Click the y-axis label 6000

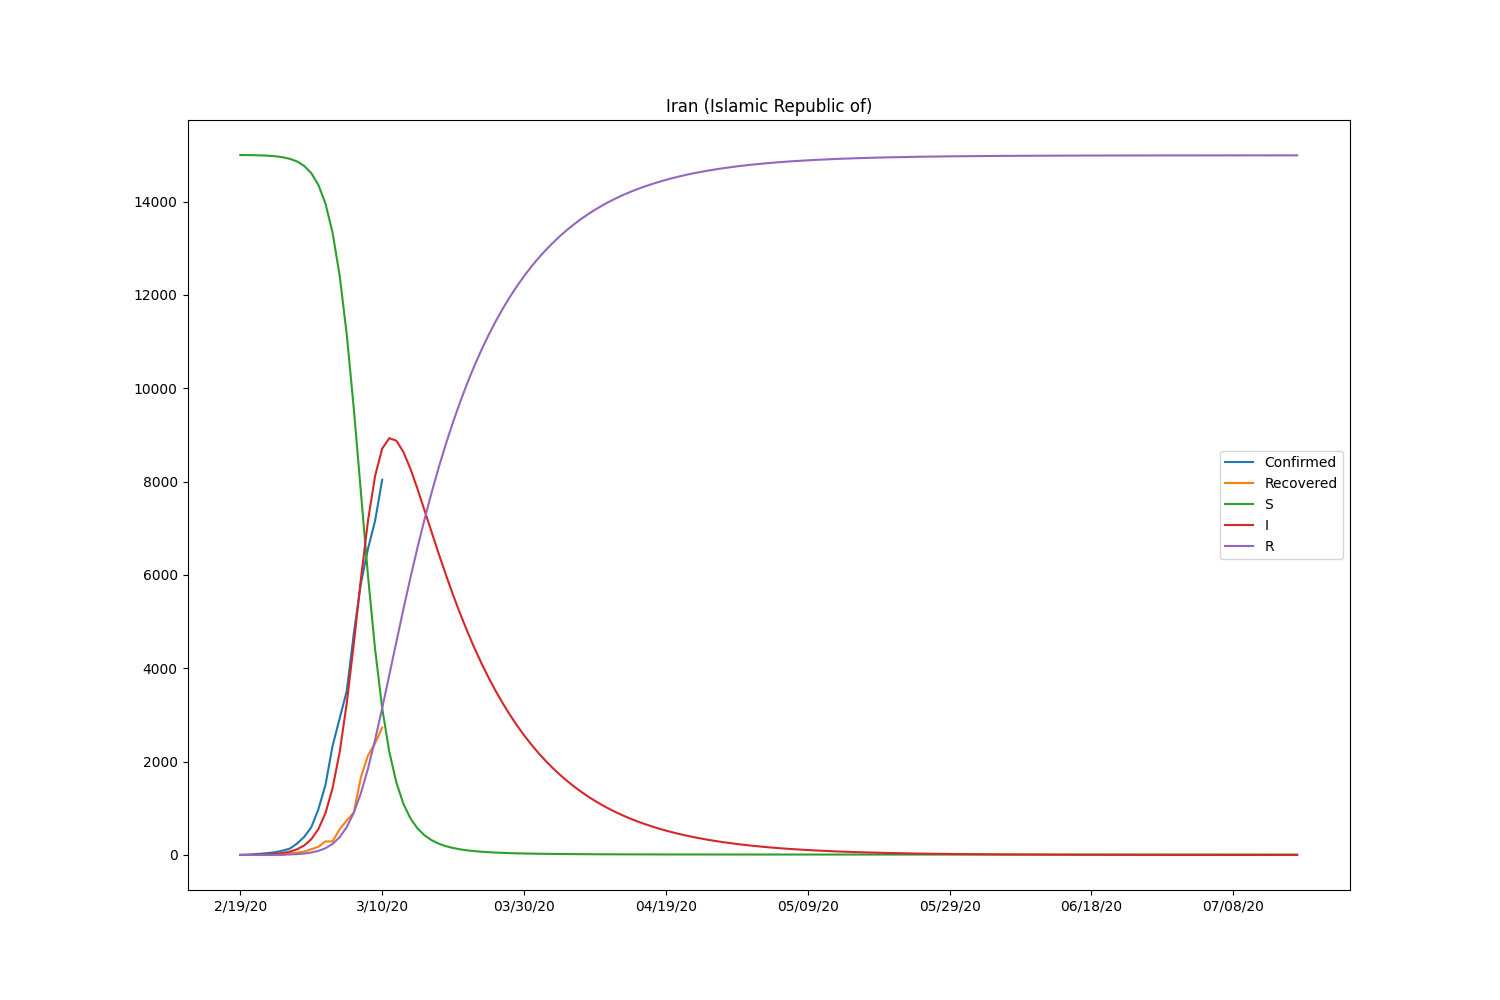click(162, 576)
